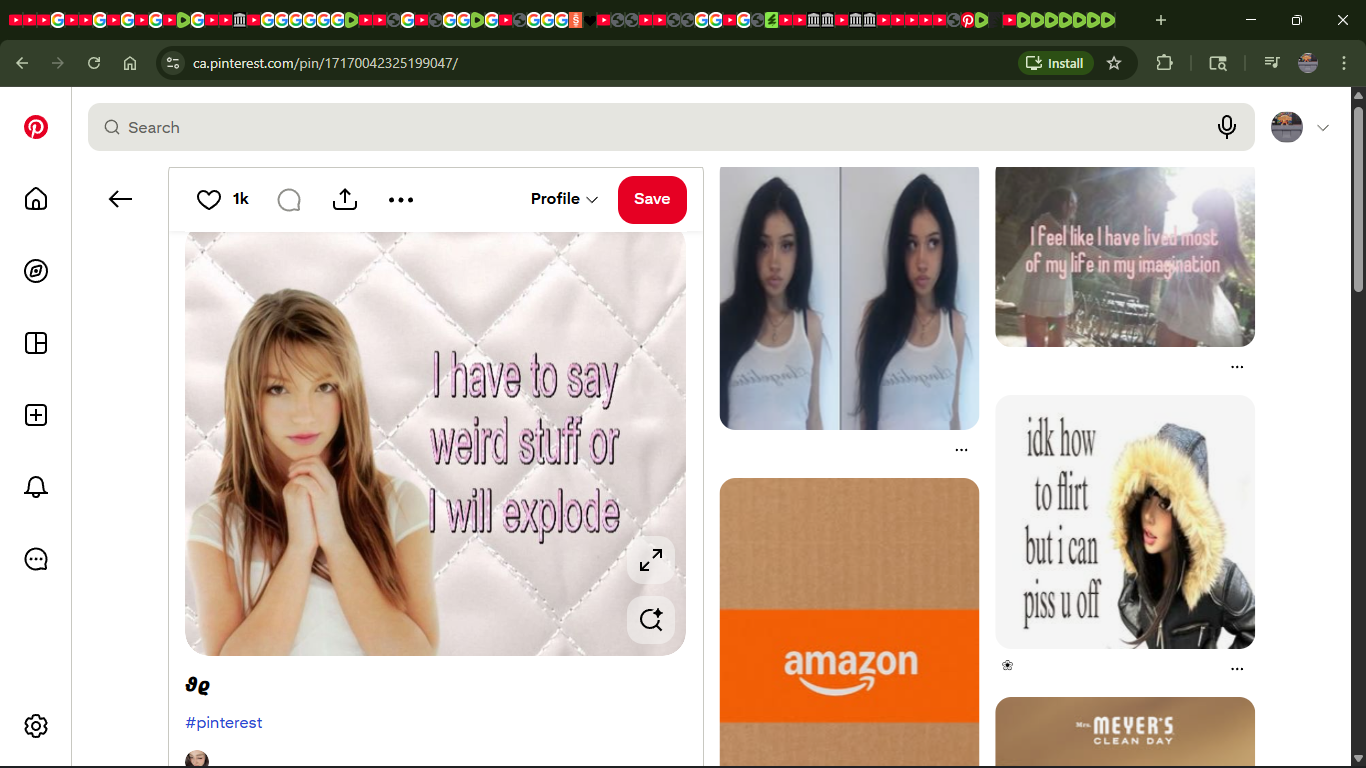Viewport: 1366px width, 768px height.
Task: Toggle fullscreen view of the pin image
Action: [651, 560]
